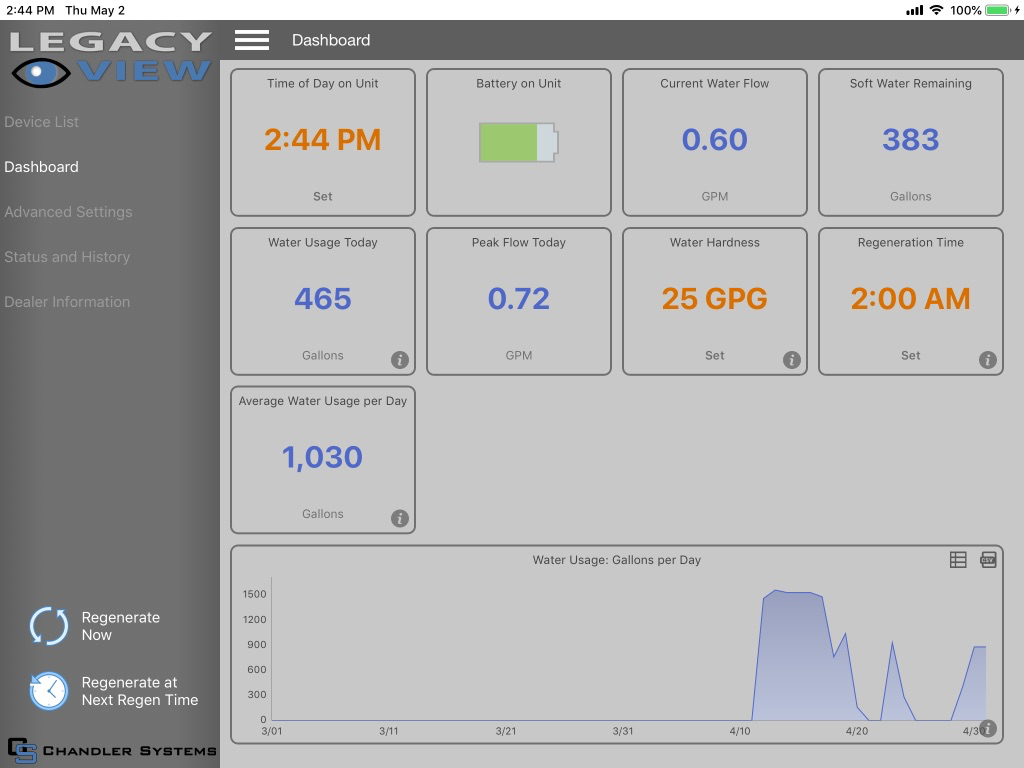Open Dealer Information page
Viewport: 1024px width, 768px height.
[67, 302]
